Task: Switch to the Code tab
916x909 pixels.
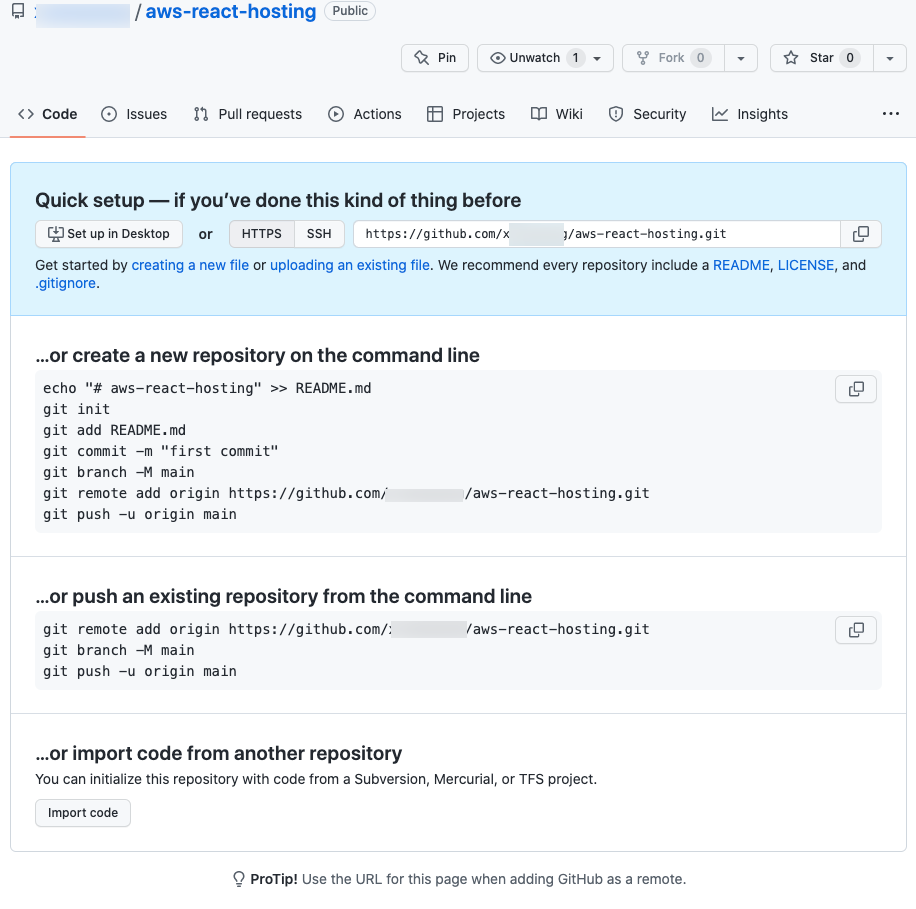Action: [48, 114]
